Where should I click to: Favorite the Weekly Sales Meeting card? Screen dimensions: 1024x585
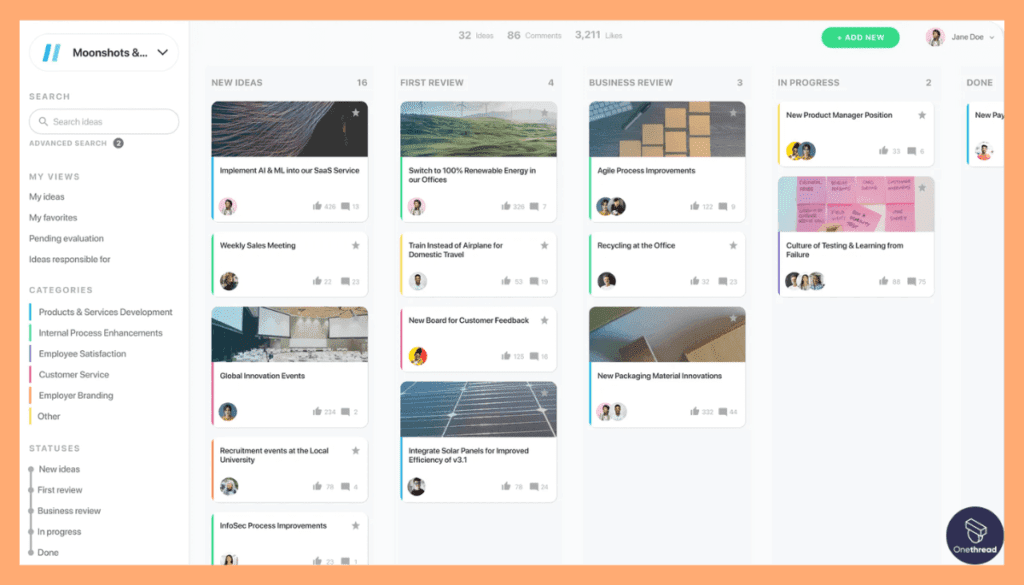[356, 245]
